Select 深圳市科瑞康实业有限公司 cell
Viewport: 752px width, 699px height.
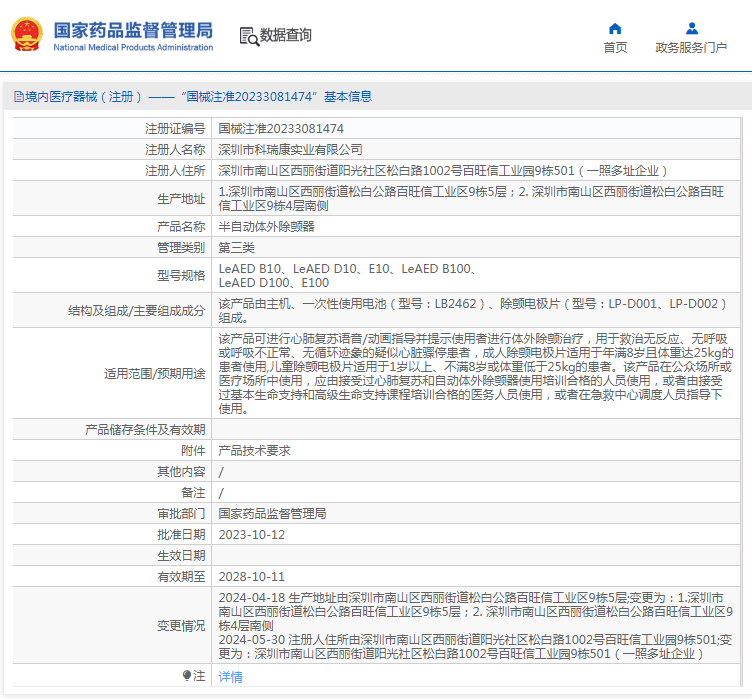[x=290, y=150]
